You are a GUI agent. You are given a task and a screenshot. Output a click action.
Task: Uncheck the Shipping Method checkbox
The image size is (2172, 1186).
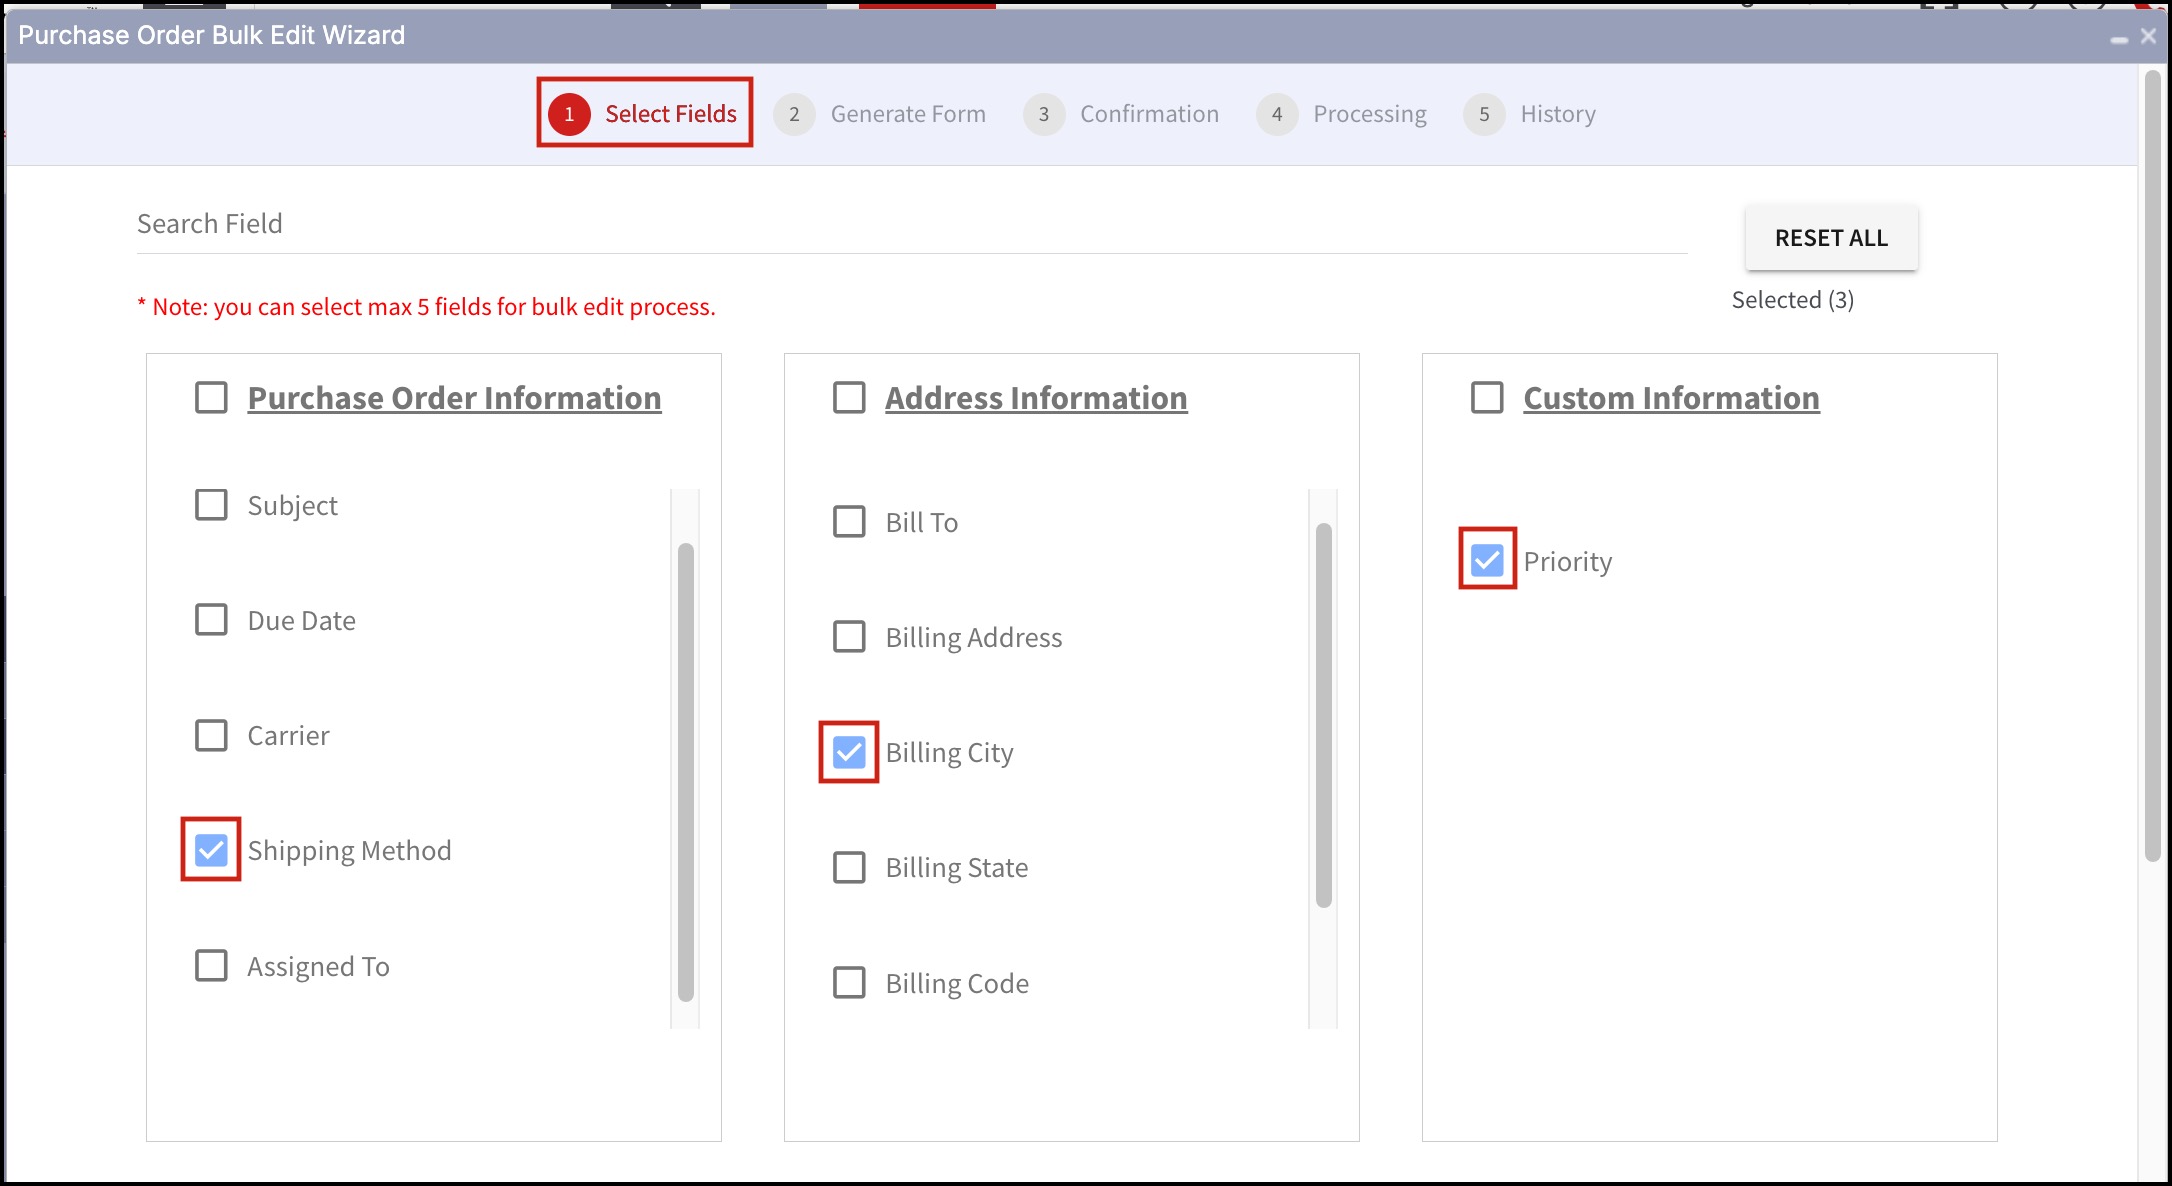tap(211, 850)
